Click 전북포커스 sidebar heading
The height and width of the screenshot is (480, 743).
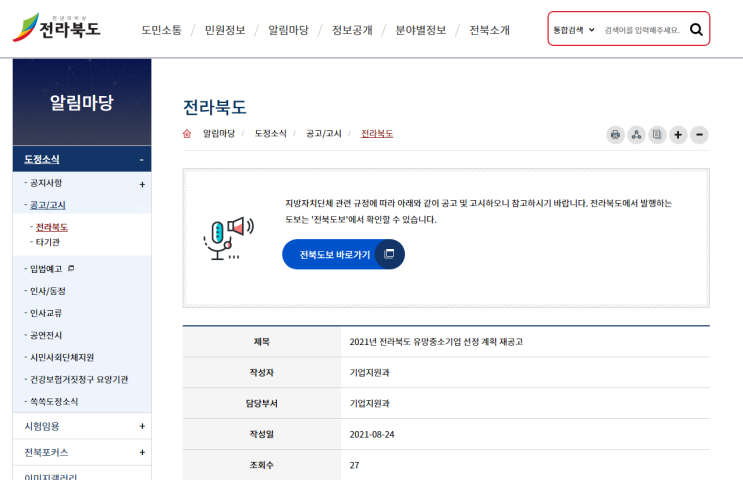coord(46,453)
